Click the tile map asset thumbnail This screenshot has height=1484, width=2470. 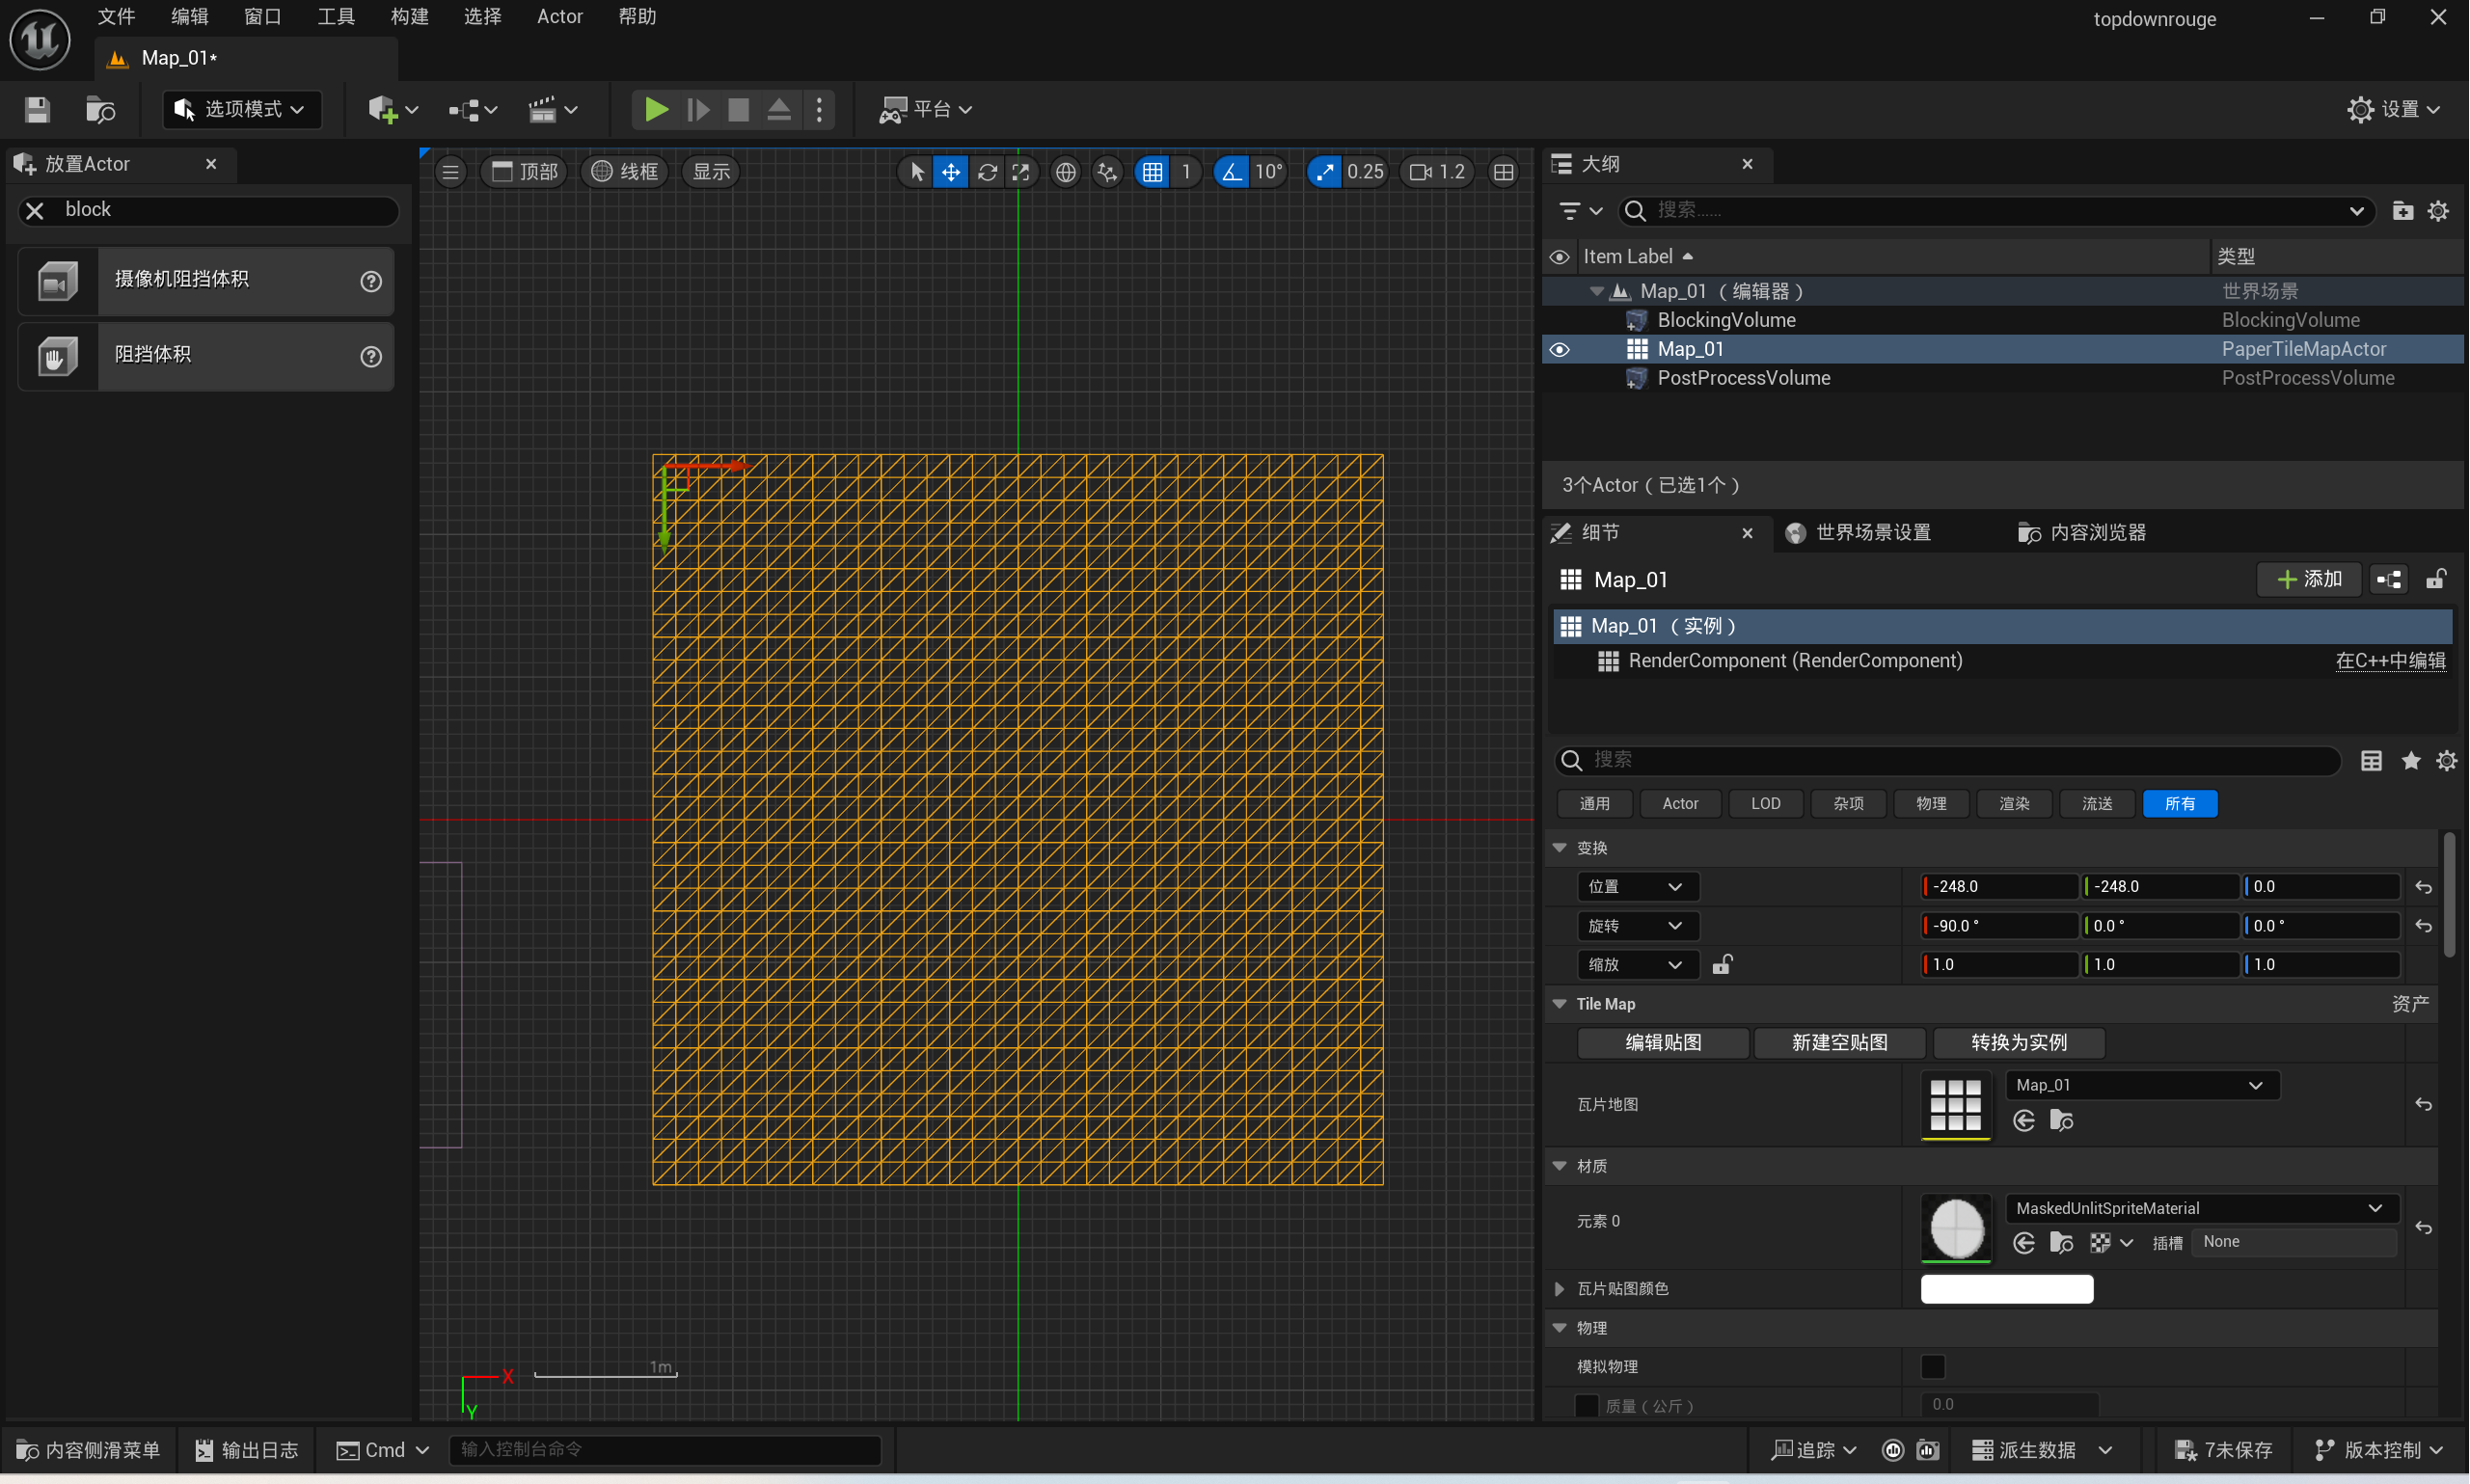1955,1105
